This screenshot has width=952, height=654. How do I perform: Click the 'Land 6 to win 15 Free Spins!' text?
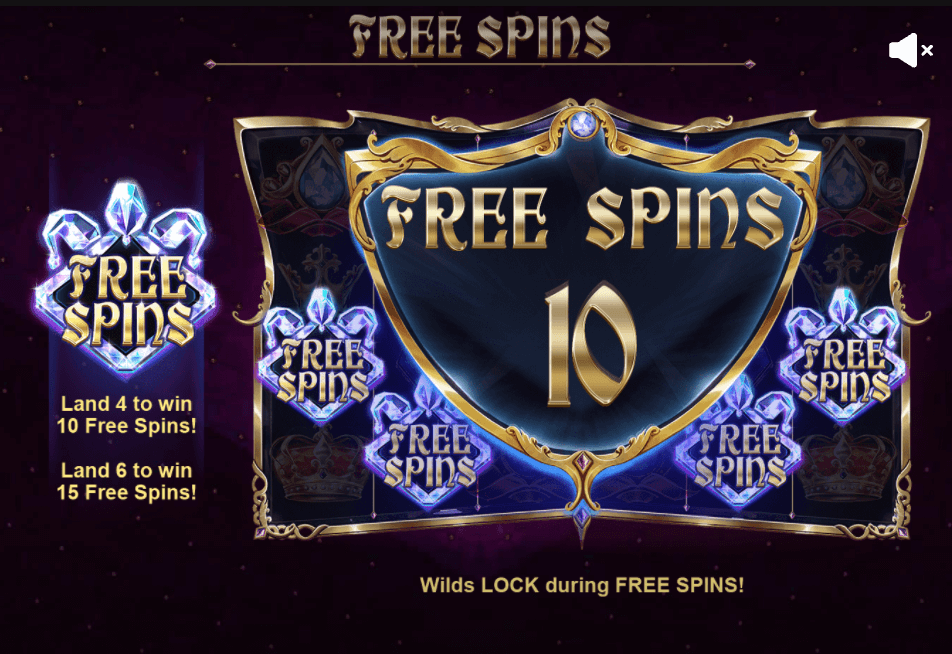[x=126, y=481]
